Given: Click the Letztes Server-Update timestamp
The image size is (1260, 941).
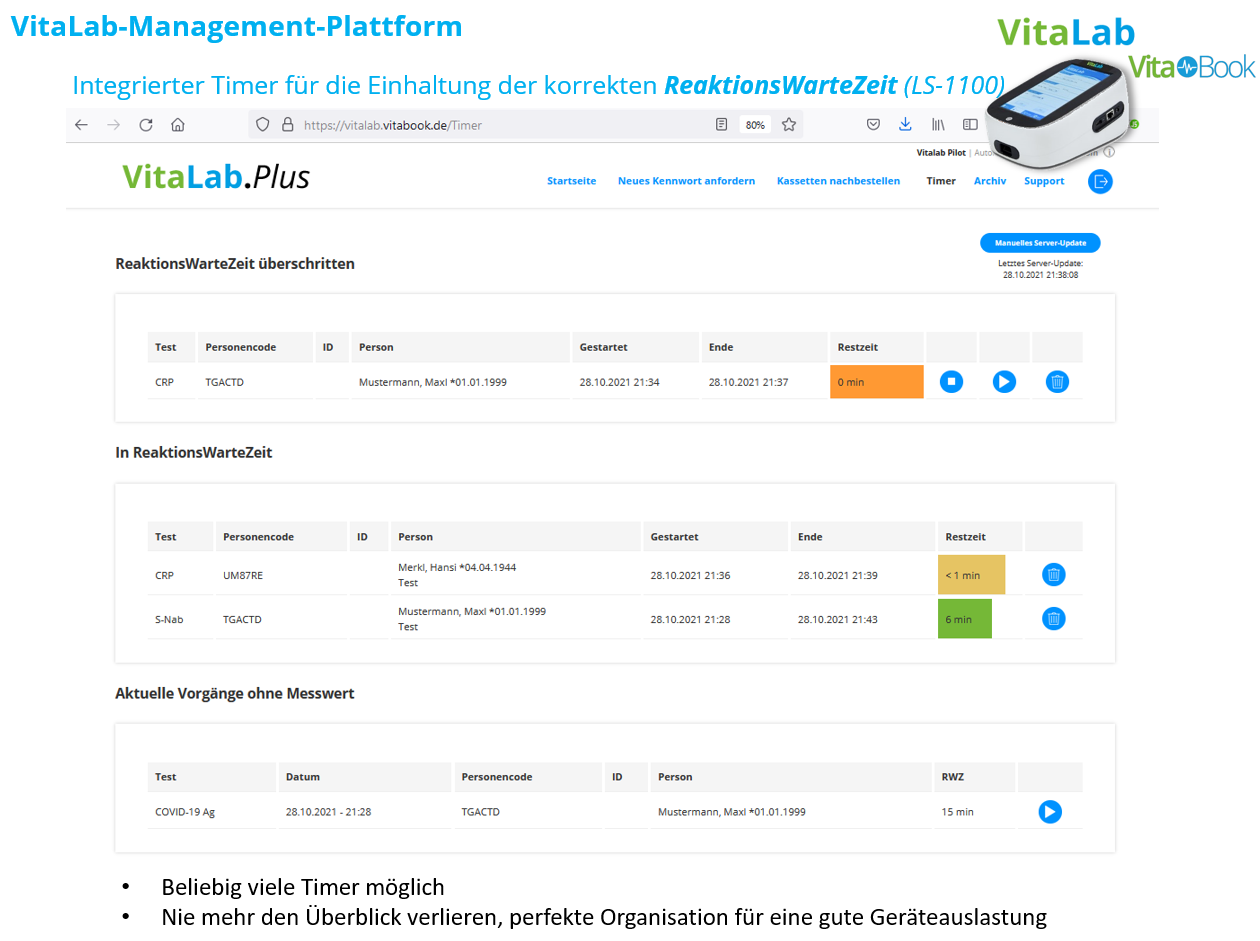Looking at the screenshot, I should [x=1040, y=269].
